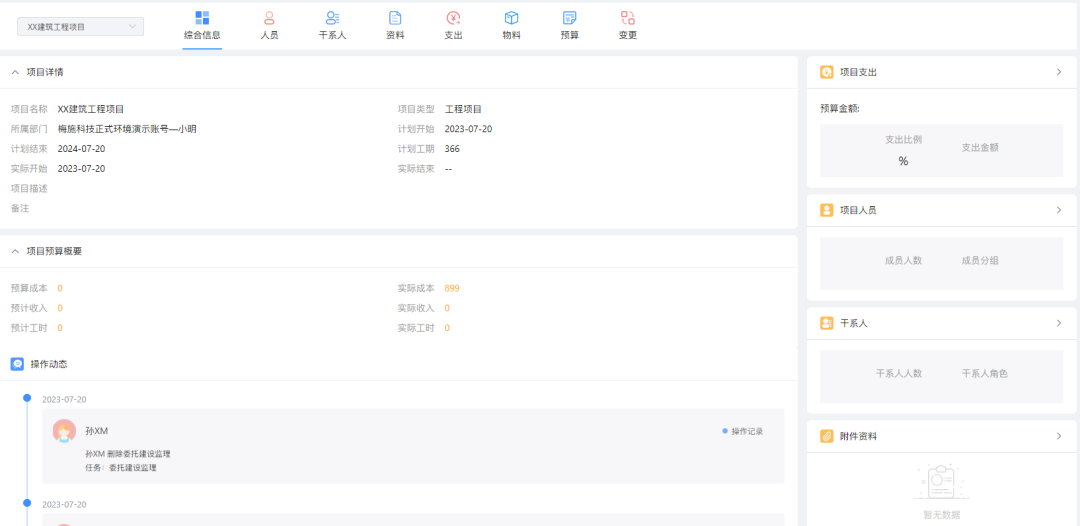This screenshot has width=1080, height=526.
Task: Select the 干系人 stakeholder icon
Action: (332, 18)
